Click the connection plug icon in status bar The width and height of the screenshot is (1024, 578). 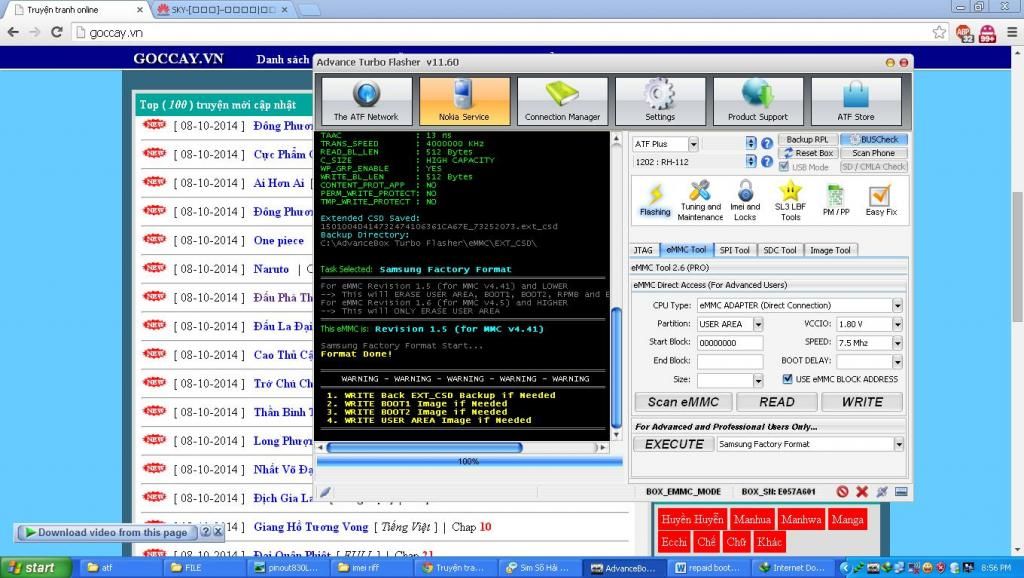coord(882,492)
